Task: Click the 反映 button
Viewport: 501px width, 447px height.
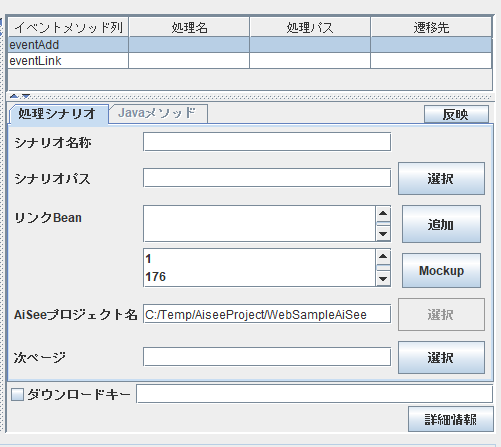Action: click(x=456, y=114)
